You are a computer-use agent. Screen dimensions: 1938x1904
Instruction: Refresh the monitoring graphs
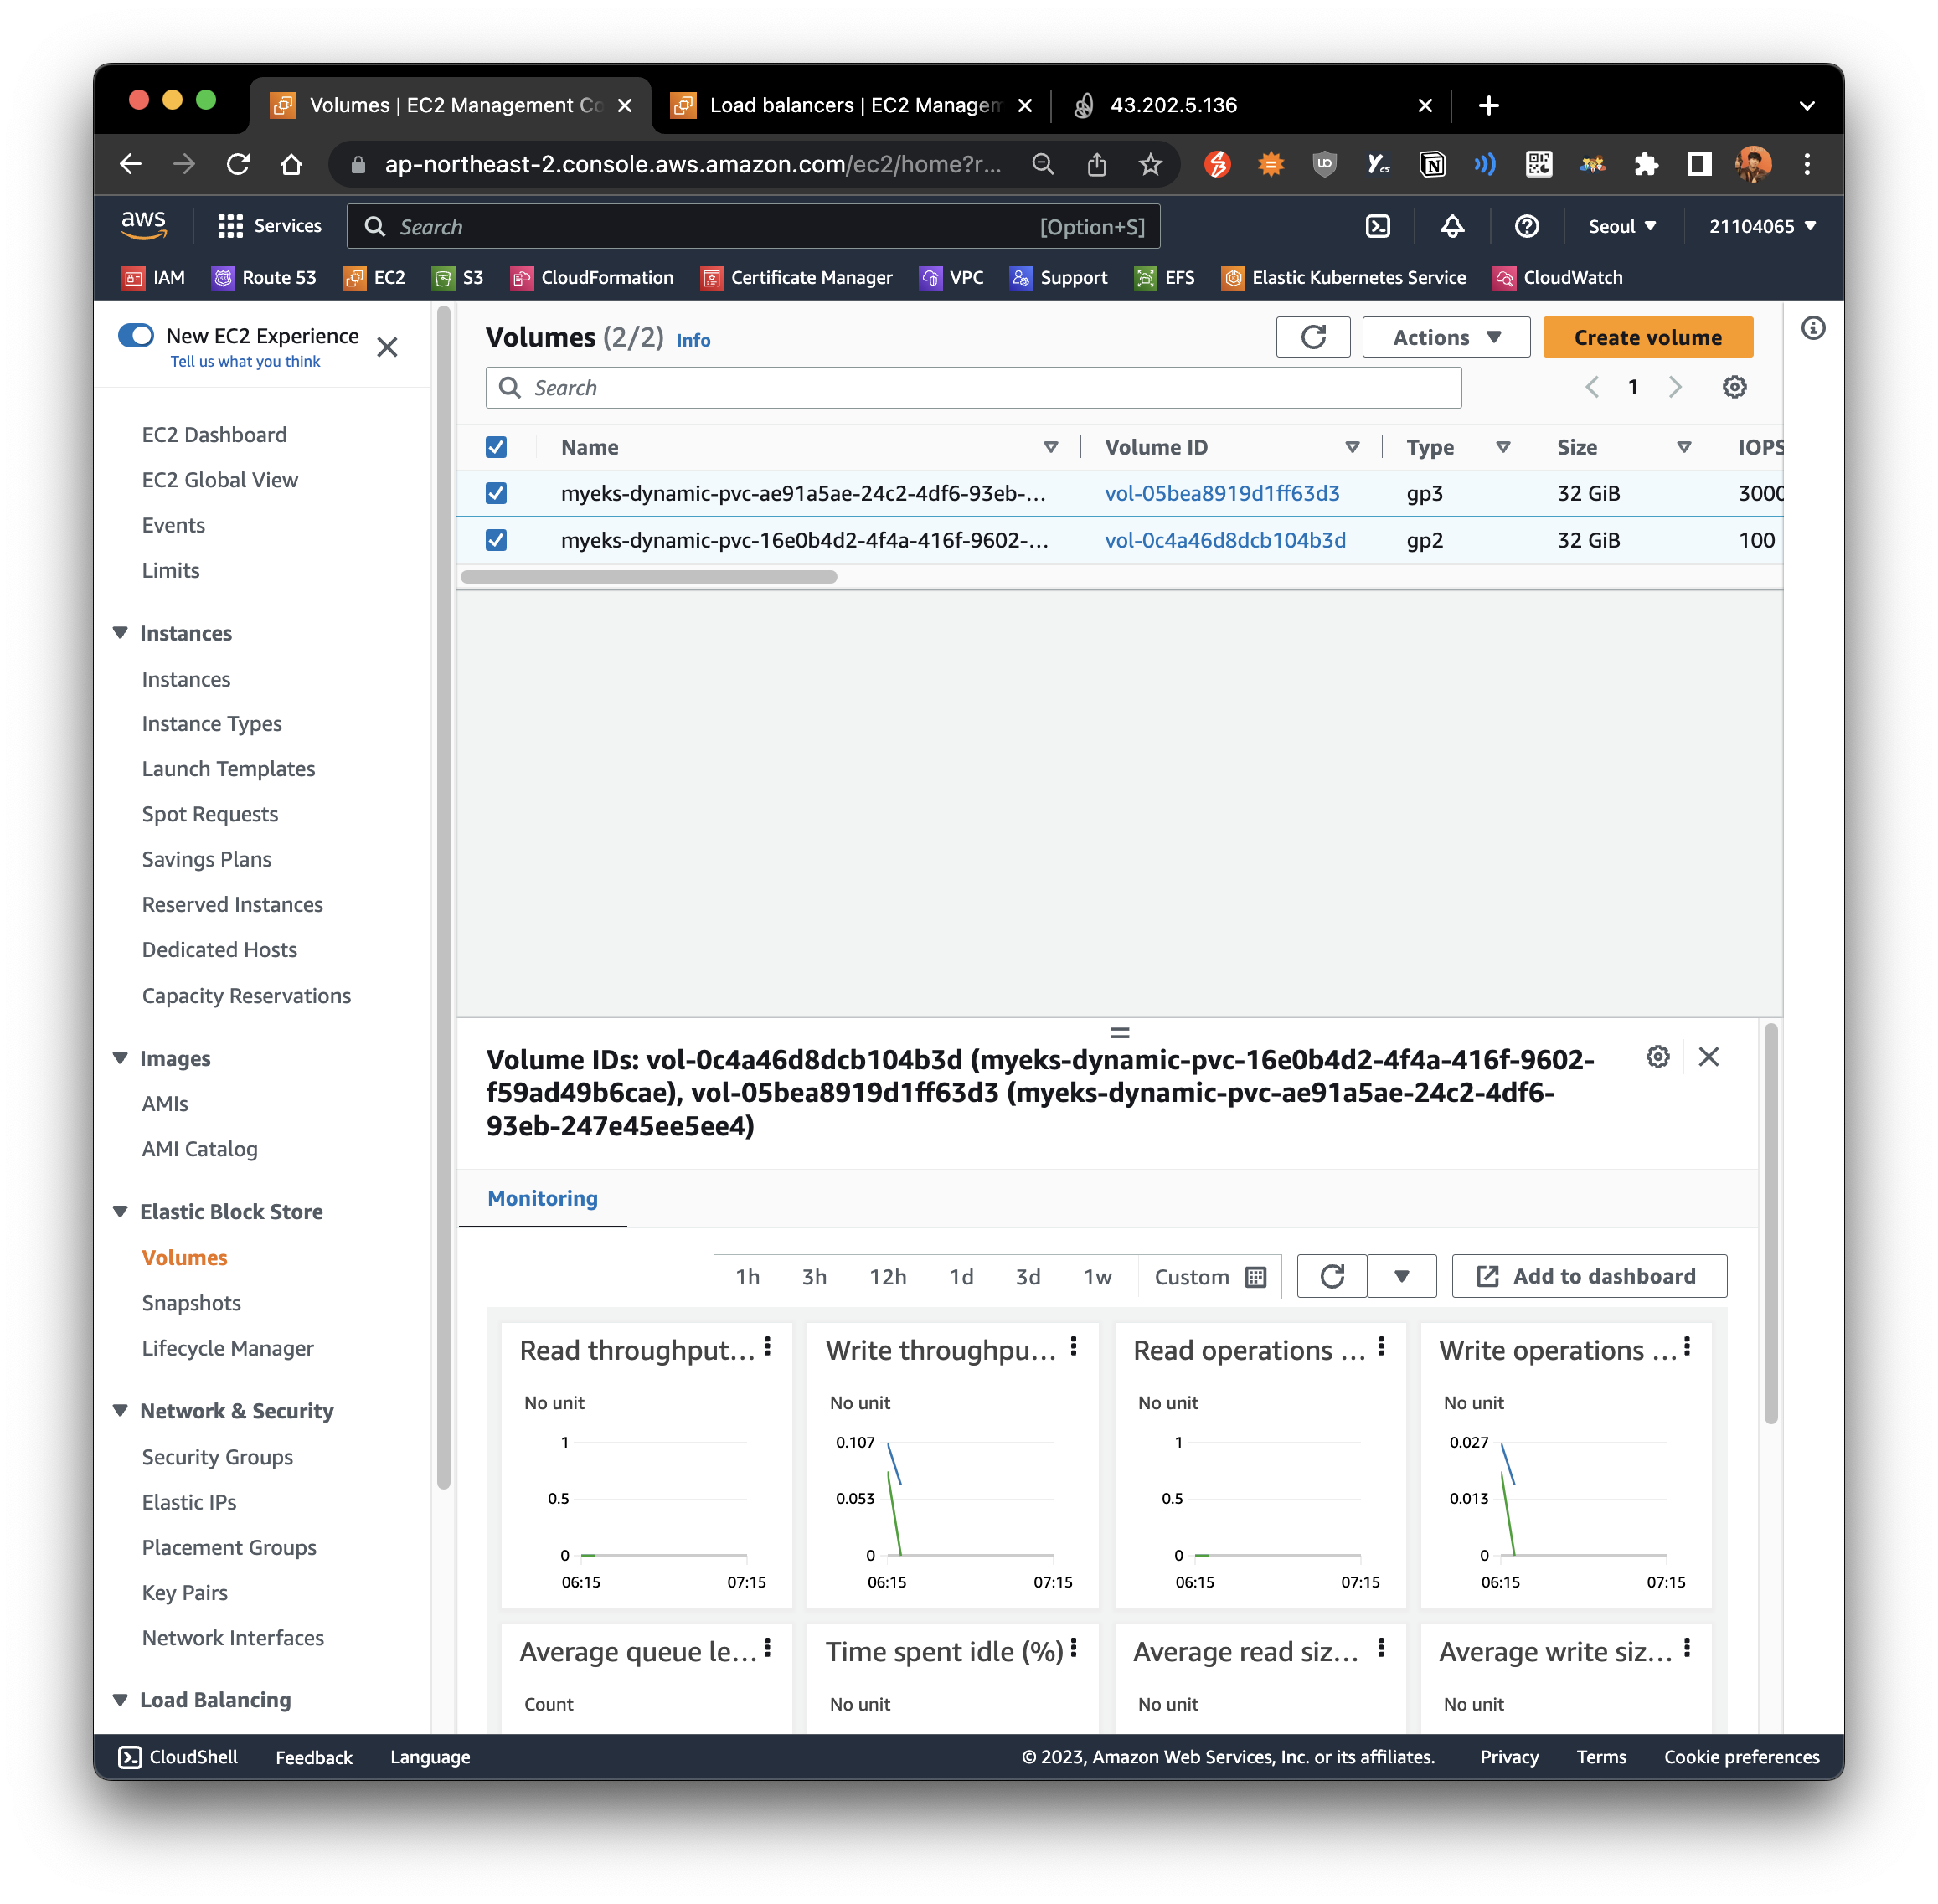[1331, 1276]
